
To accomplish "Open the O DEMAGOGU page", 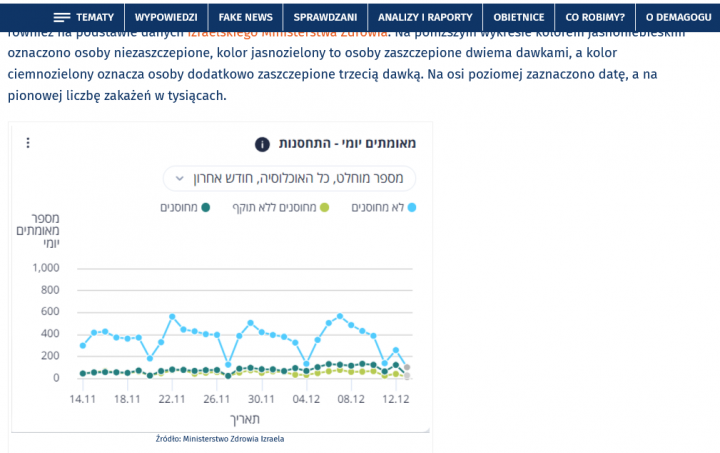I will click(677, 17).
